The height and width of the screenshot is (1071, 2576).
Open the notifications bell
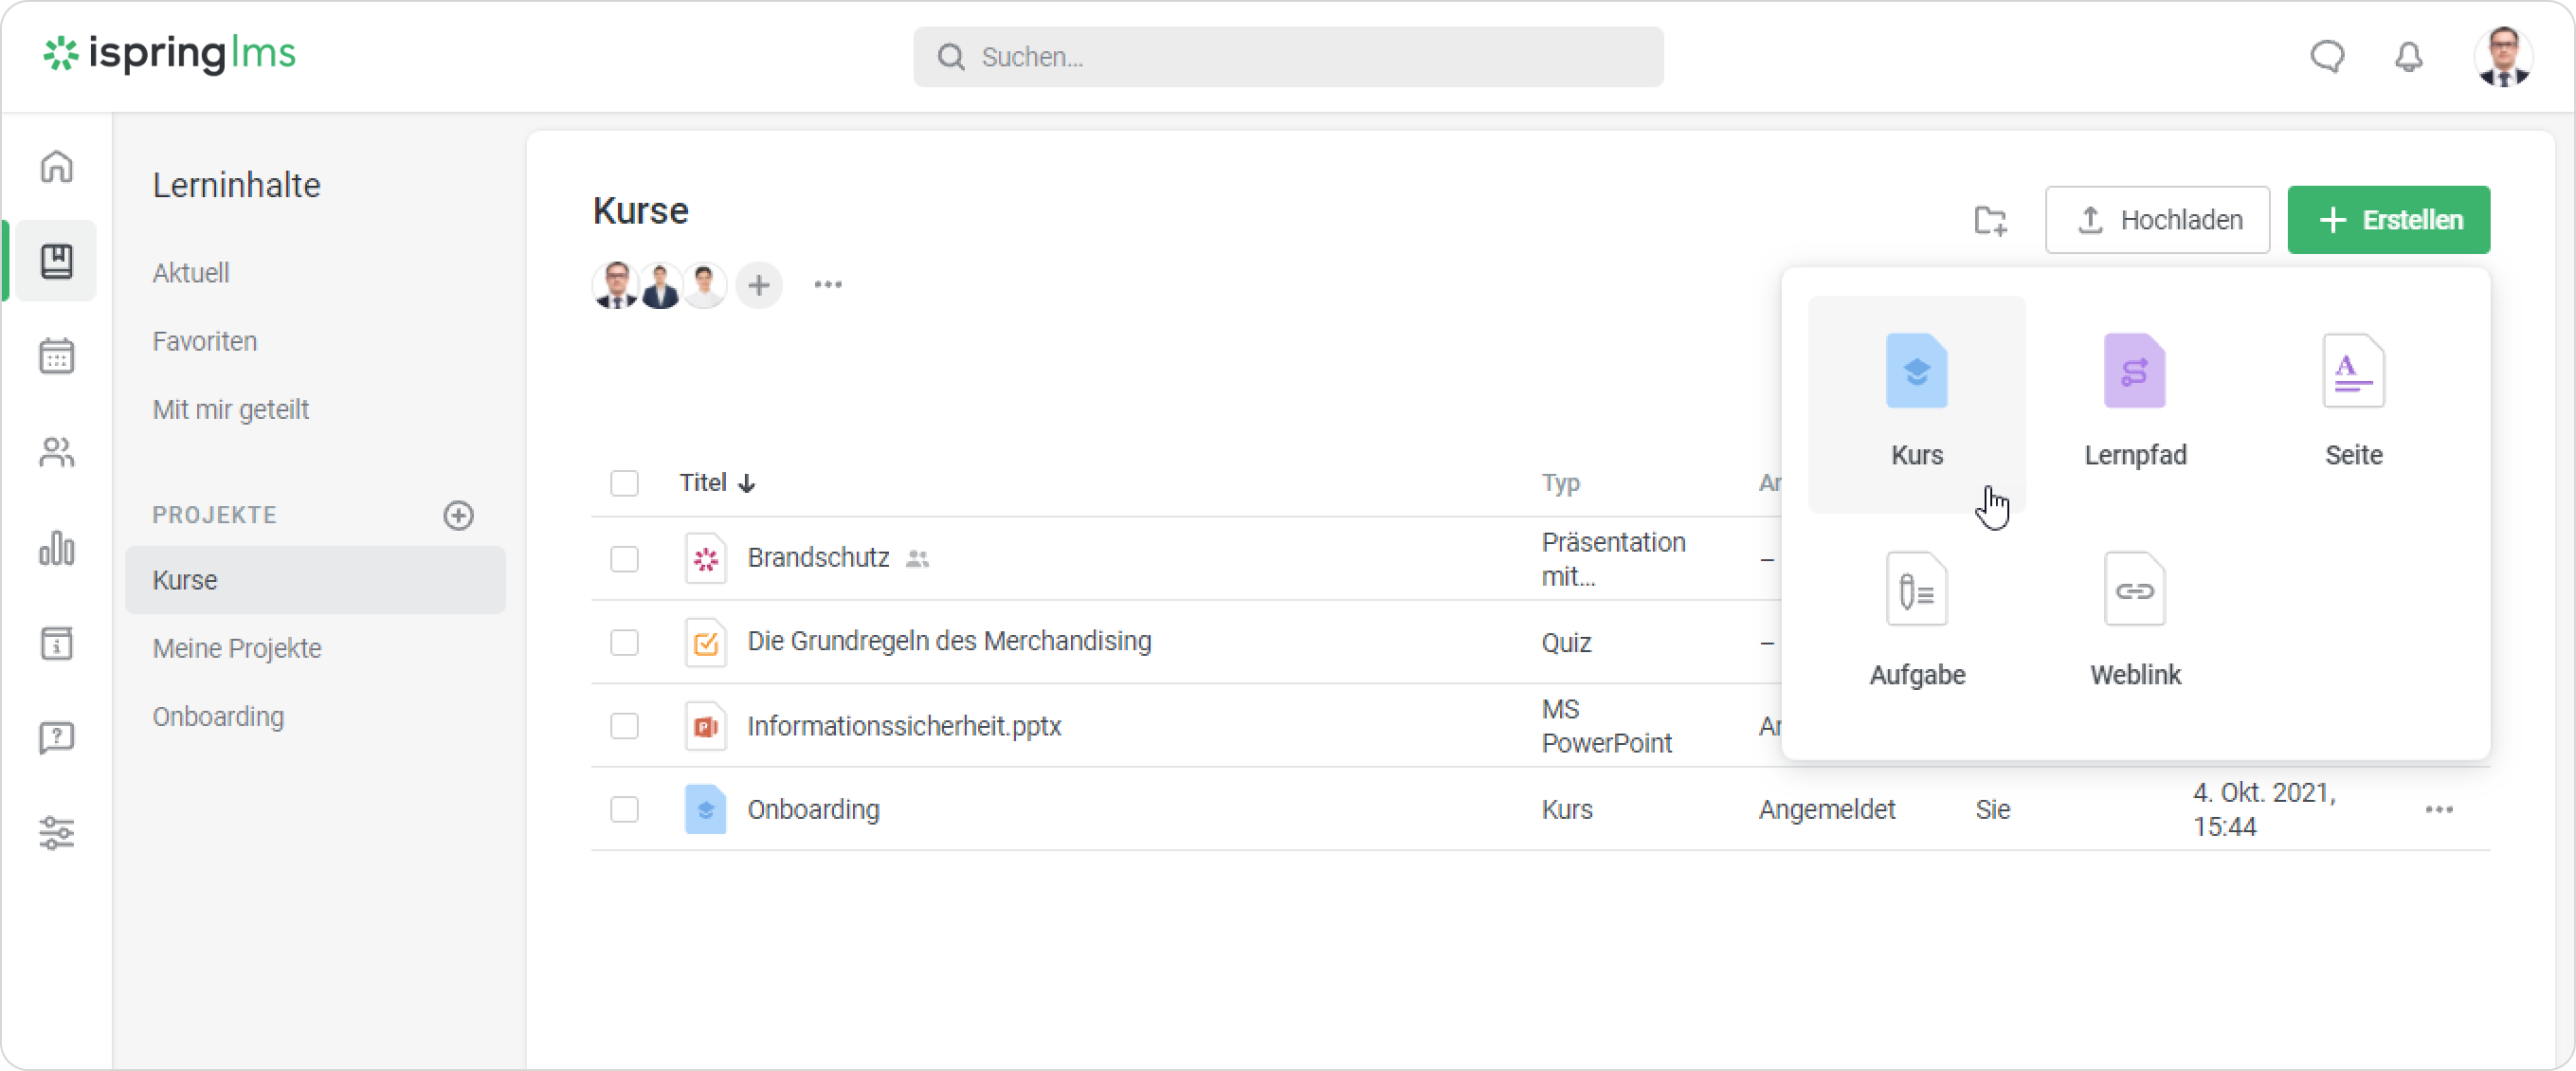[2408, 57]
